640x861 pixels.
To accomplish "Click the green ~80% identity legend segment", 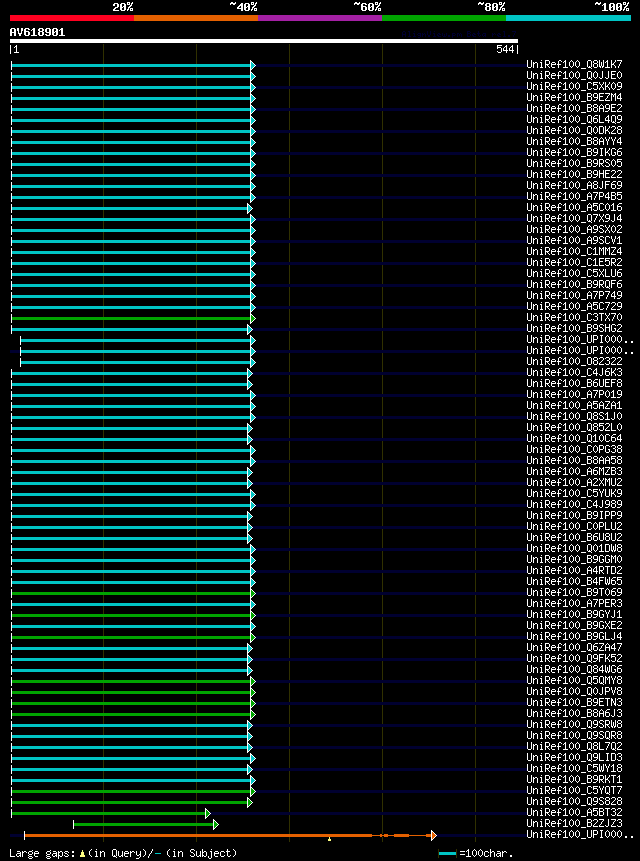I will (x=444, y=18).
